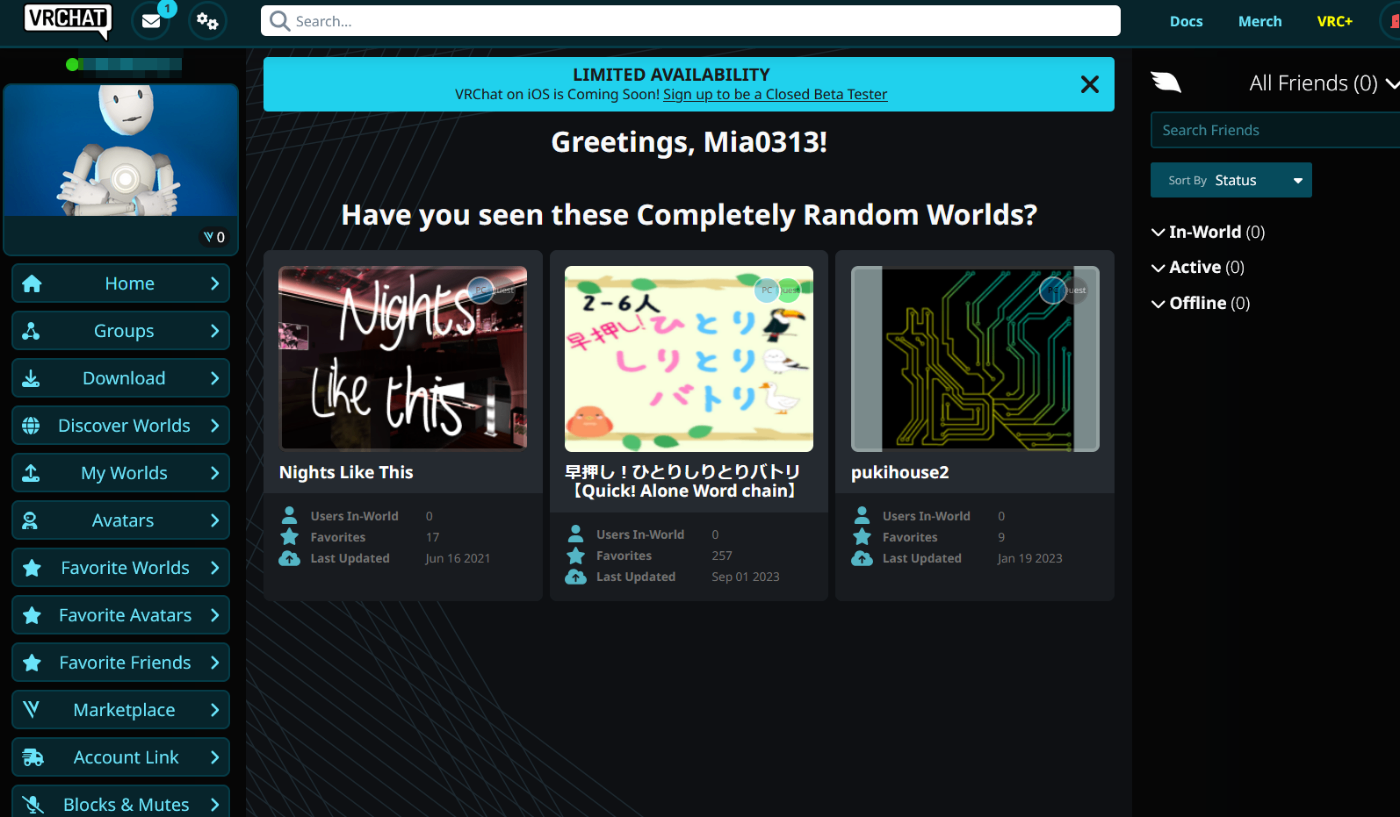Screen dimensions: 1400x817
Task: Click the pukihouse2 circuit thumbnail
Action: point(975,358)
